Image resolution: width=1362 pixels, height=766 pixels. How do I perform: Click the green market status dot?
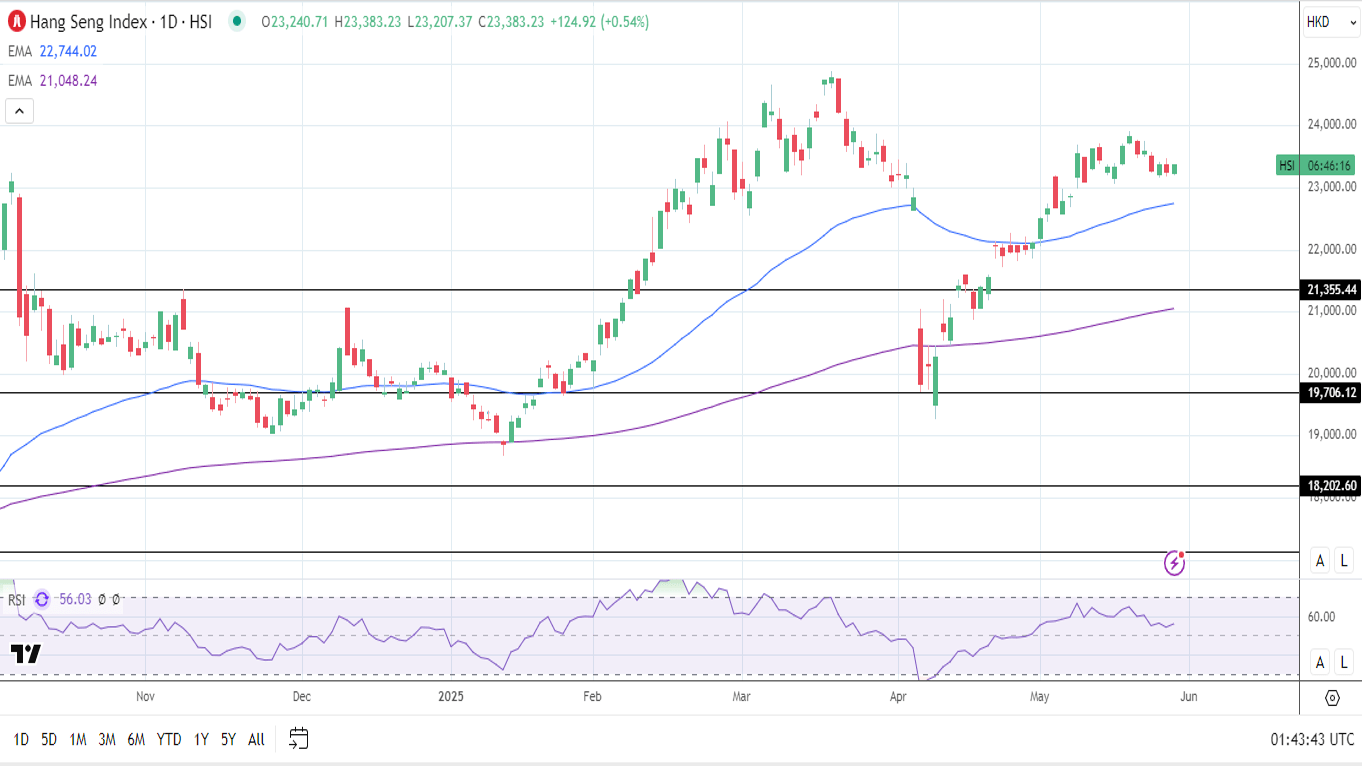(x=237, y=21)
